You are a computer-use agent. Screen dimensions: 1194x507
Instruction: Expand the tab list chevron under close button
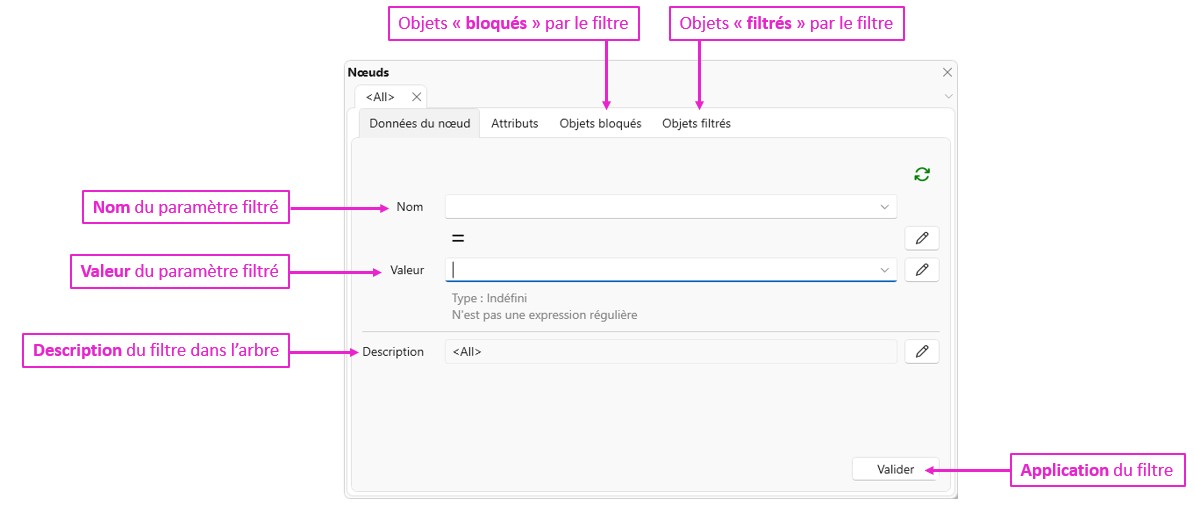948,97
